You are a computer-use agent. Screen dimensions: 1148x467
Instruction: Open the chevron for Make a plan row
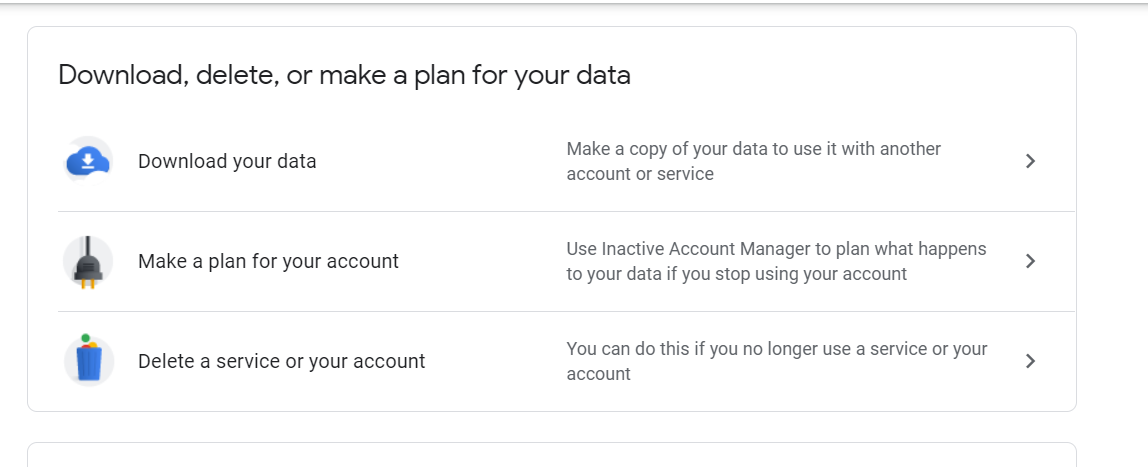(x=1030, y=261)
